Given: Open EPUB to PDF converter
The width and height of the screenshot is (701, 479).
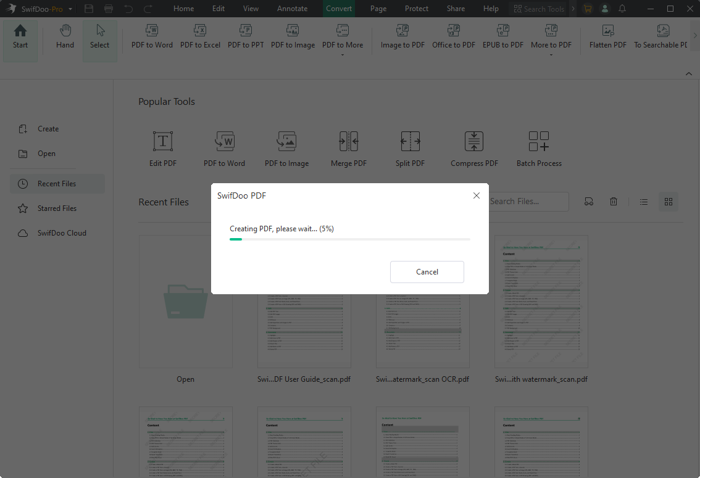Looking at the screenshot, I should point(503,37).
